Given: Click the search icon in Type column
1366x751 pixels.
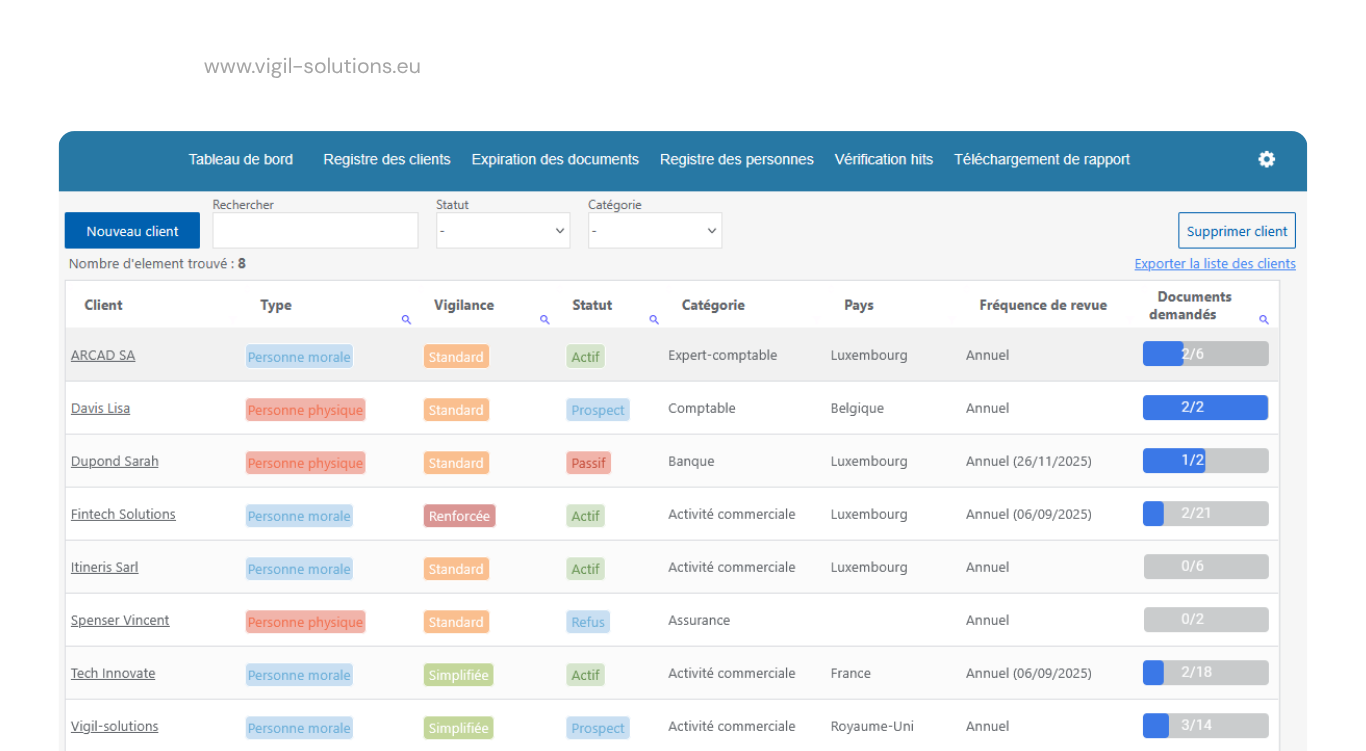Looking at the screenshot, I should (406, 319).
